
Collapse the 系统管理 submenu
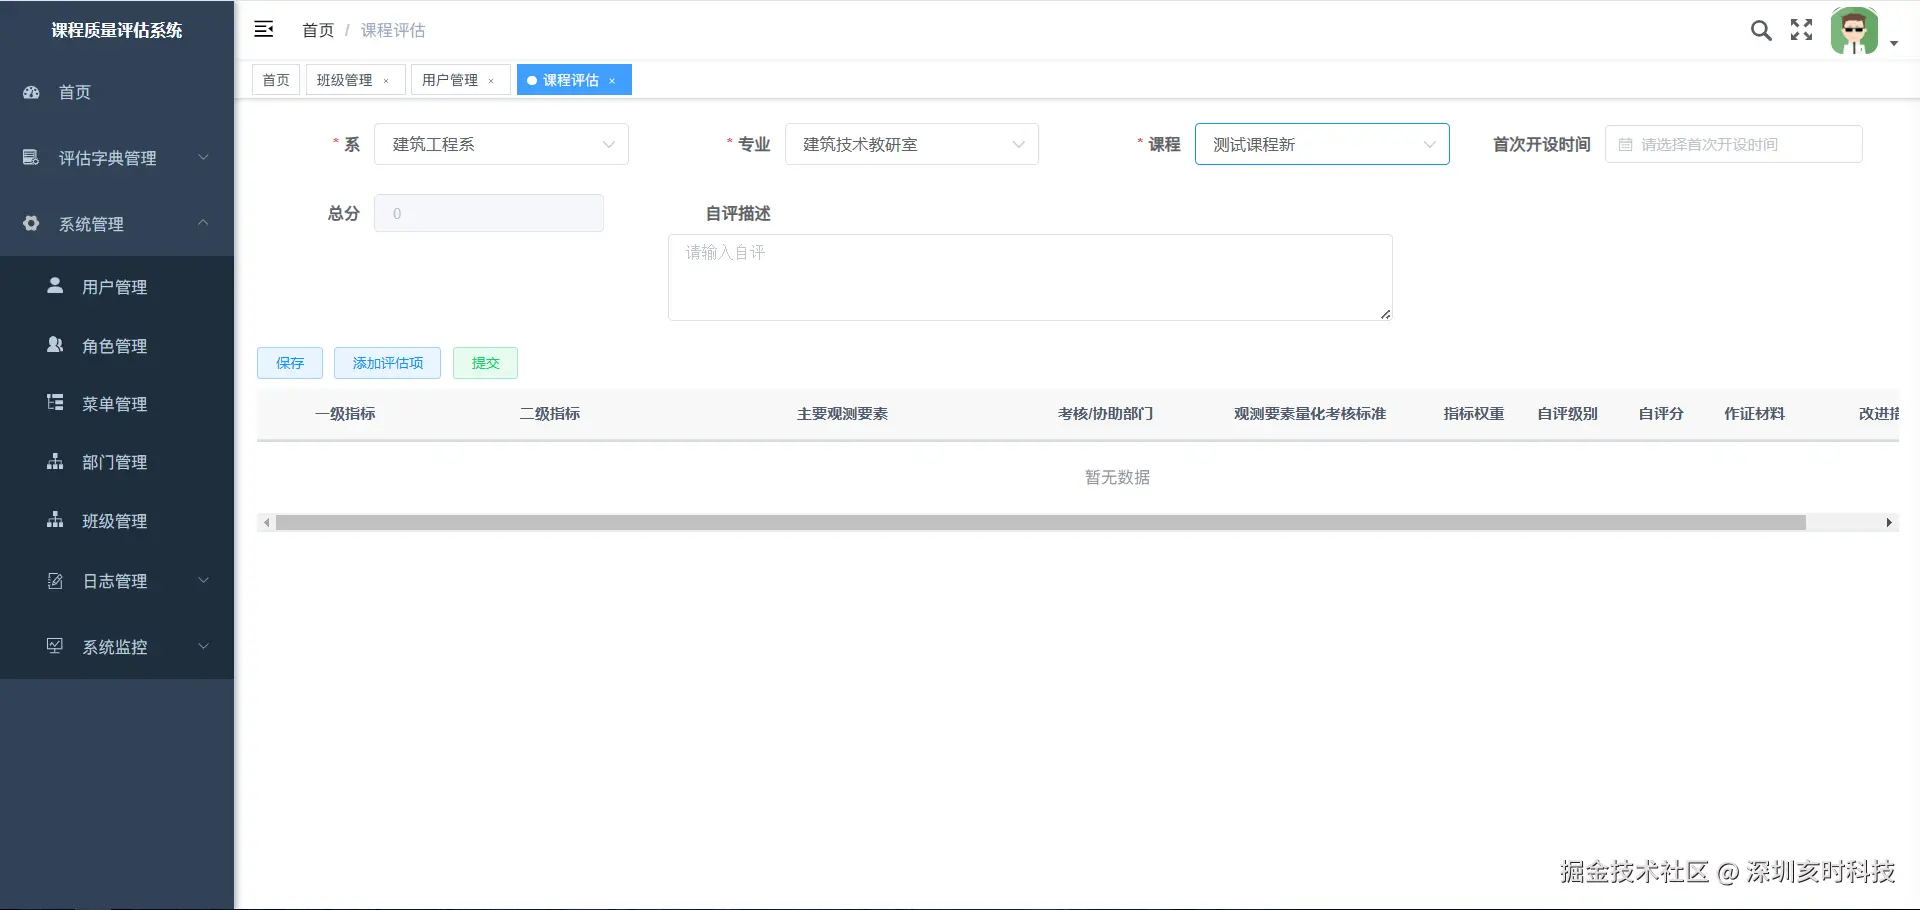pos(203,223)
